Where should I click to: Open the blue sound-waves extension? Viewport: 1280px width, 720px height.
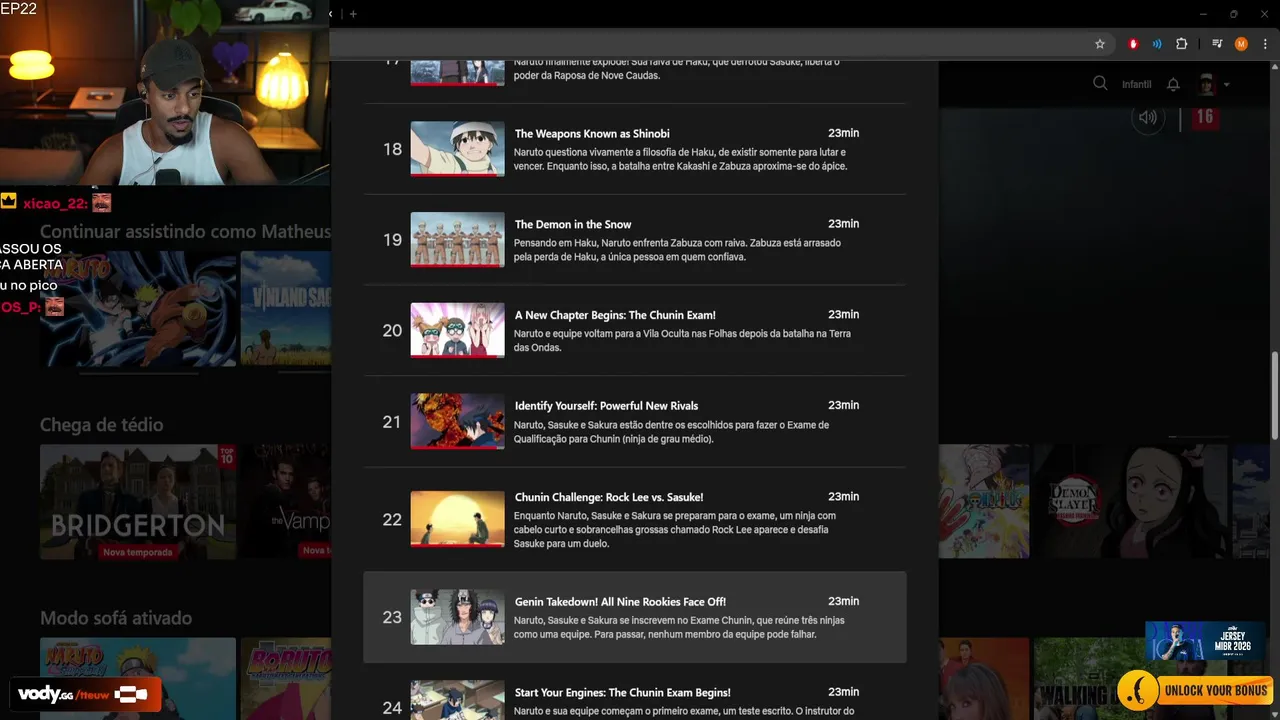coord(1157,44)
